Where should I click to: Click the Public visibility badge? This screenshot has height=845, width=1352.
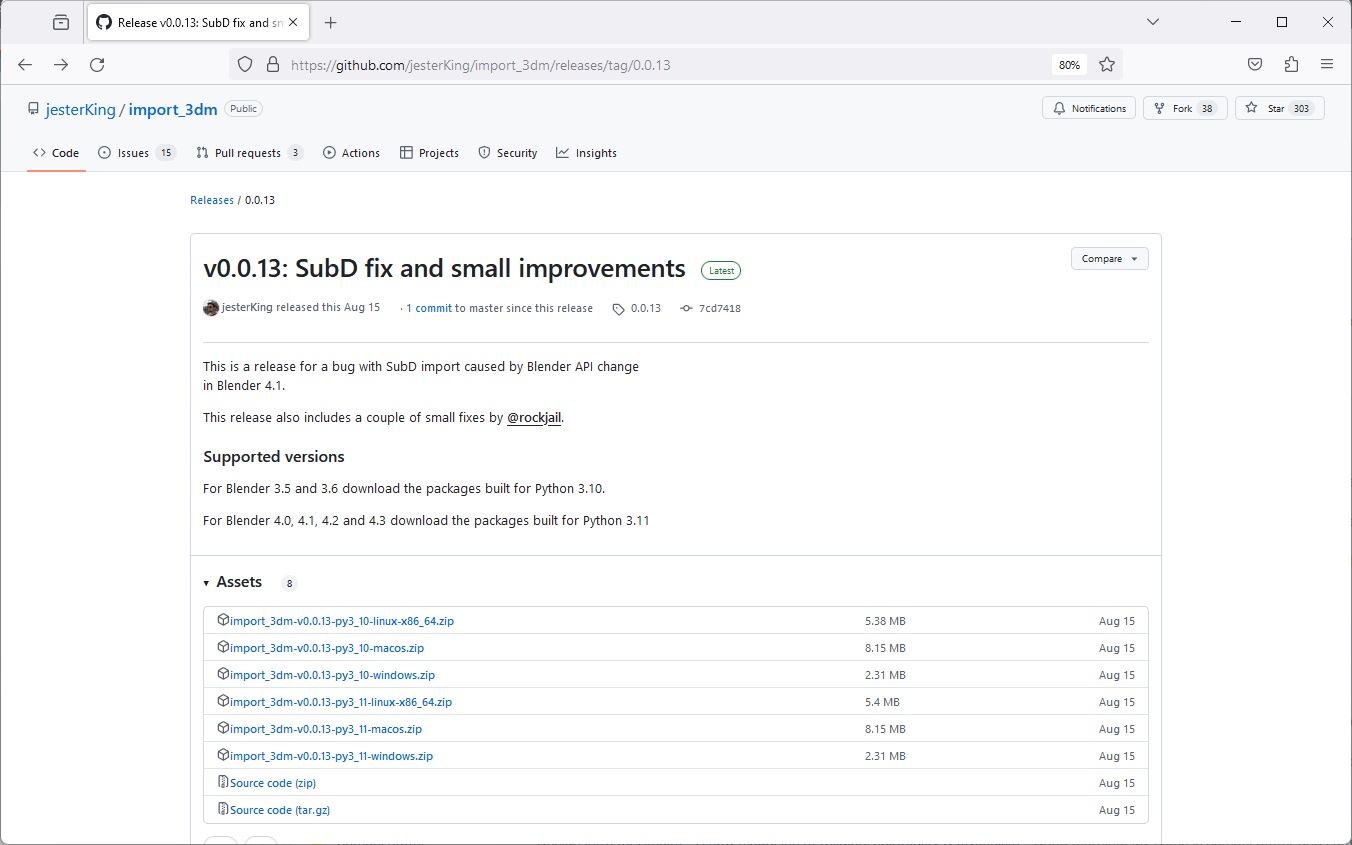tap(243, 109)
